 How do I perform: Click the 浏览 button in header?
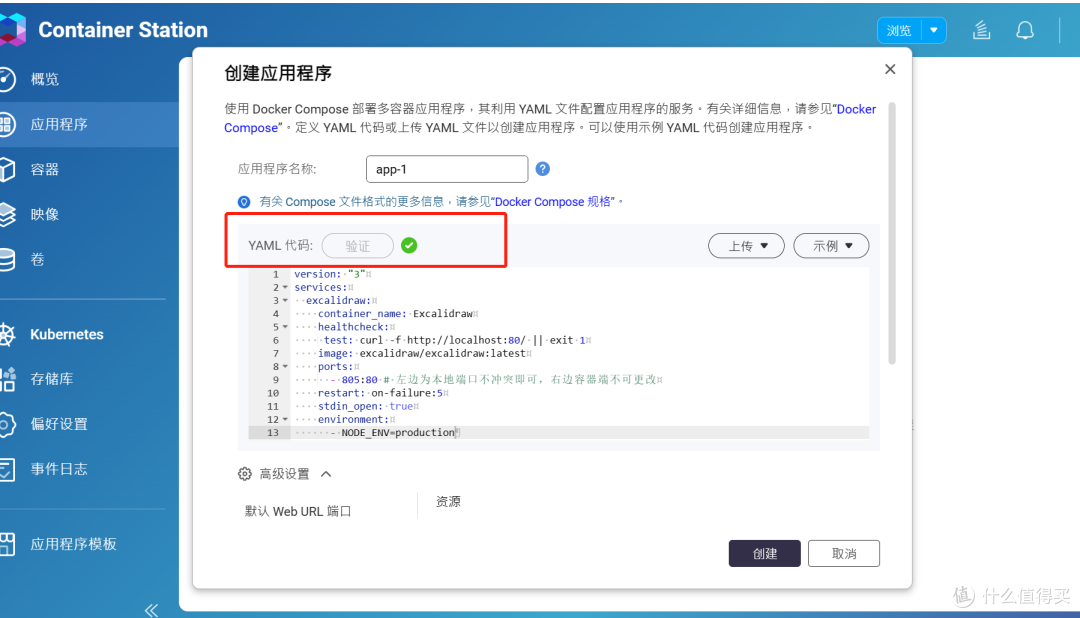899,30
